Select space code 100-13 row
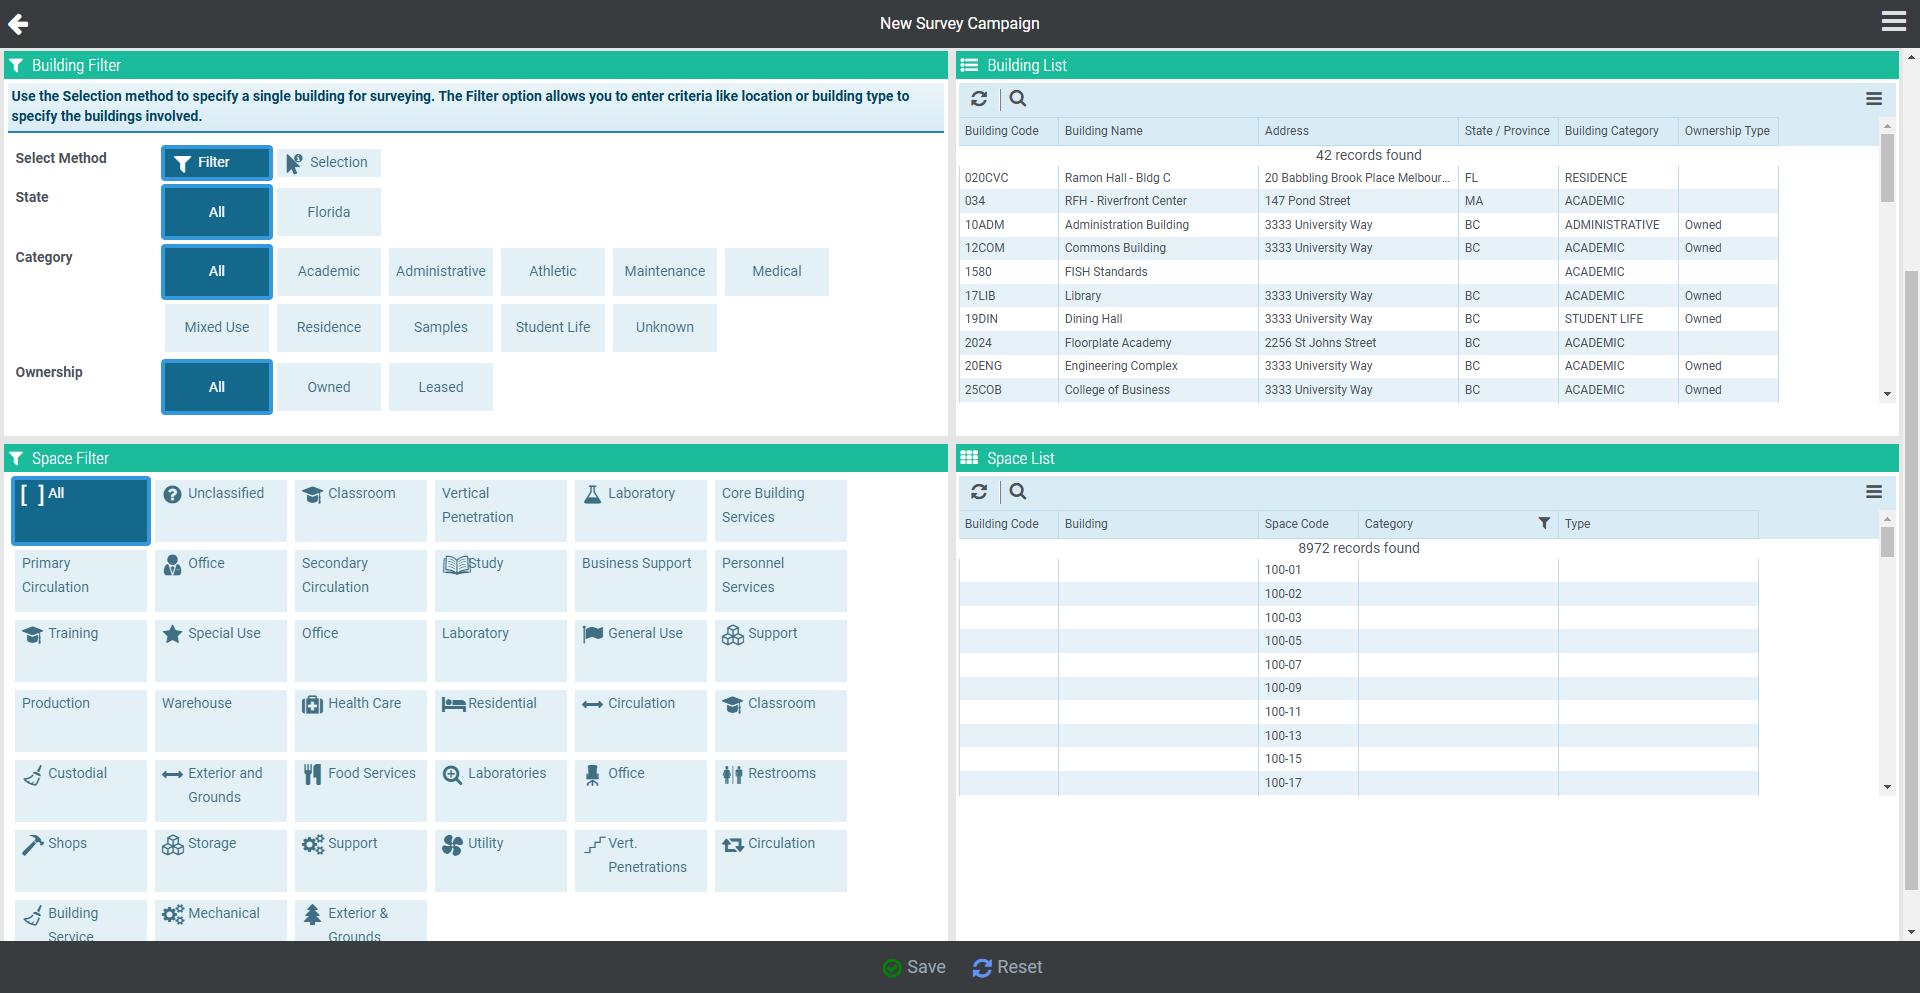 pos(1358,736)
